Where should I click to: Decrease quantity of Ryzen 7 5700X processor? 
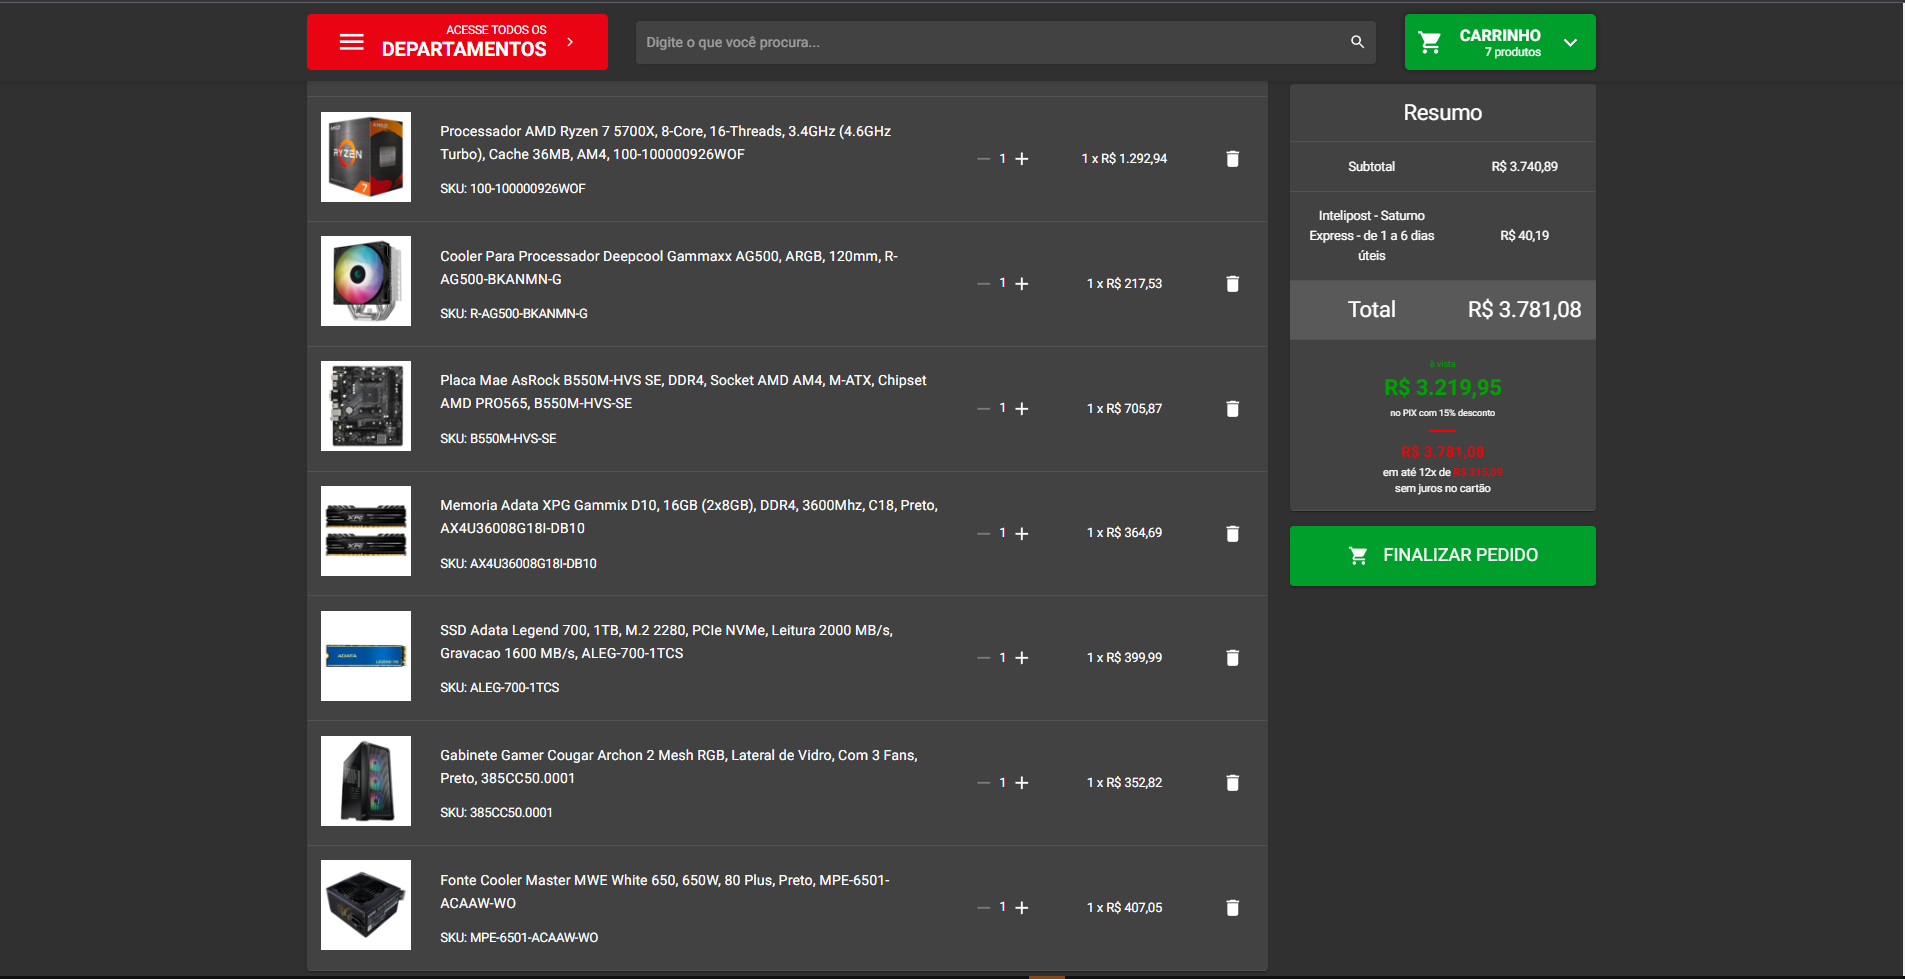[983, 159]
